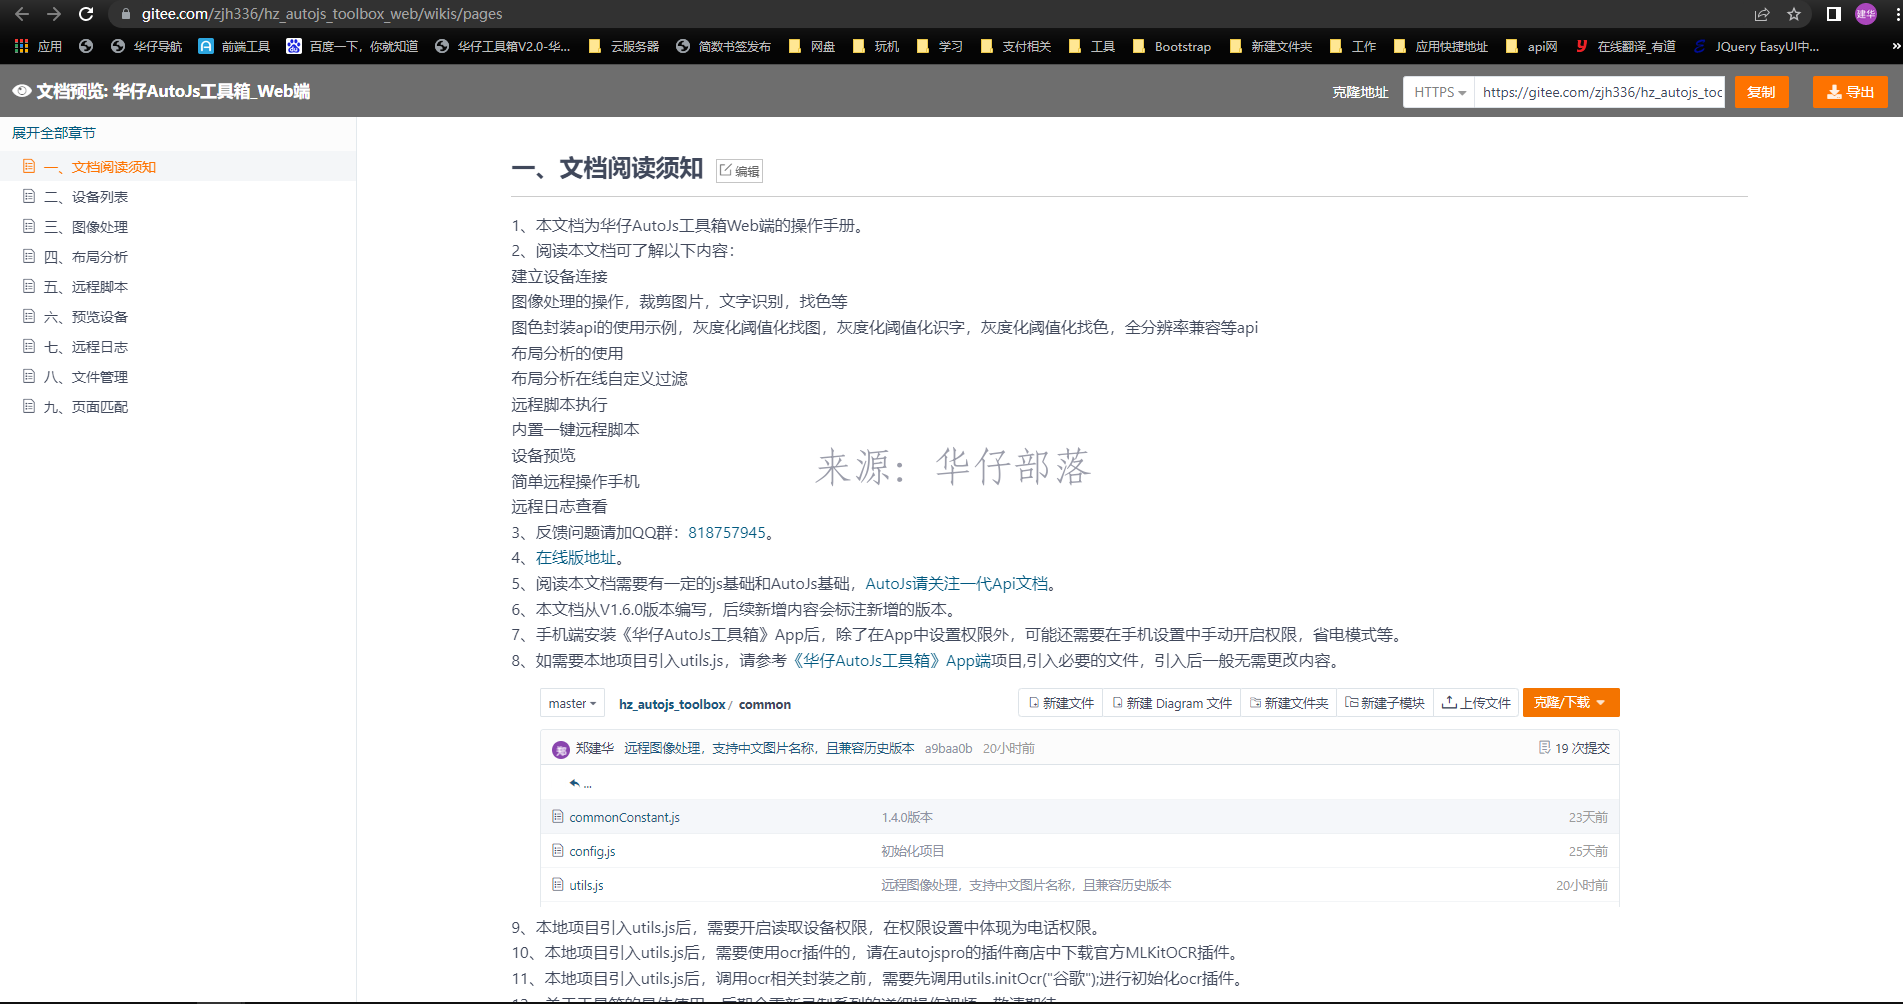
Task: Click the clone URL input field
Action: pos(1600,92)
